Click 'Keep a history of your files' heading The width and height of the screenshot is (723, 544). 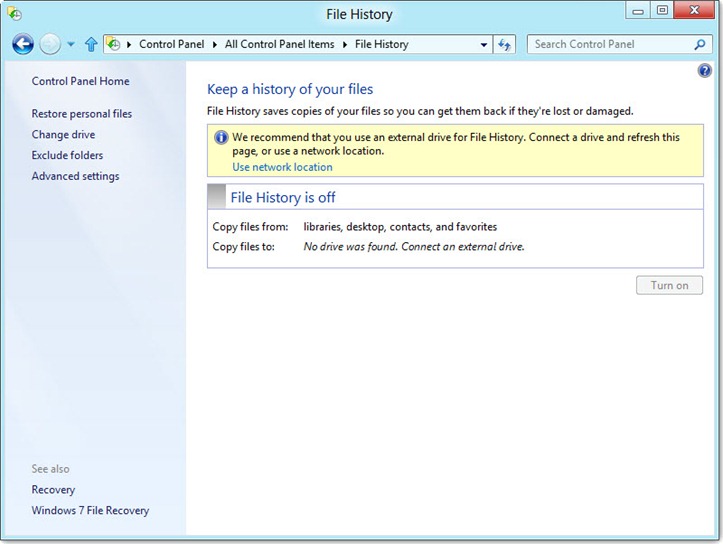(290, 89)
